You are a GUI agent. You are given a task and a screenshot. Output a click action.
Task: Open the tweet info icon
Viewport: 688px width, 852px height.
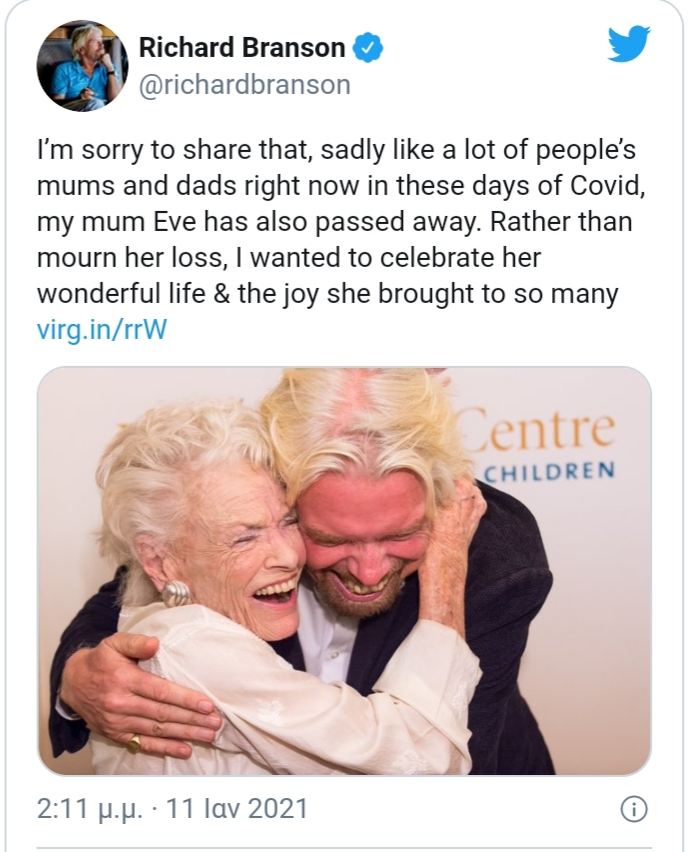[x=632, y=808]
